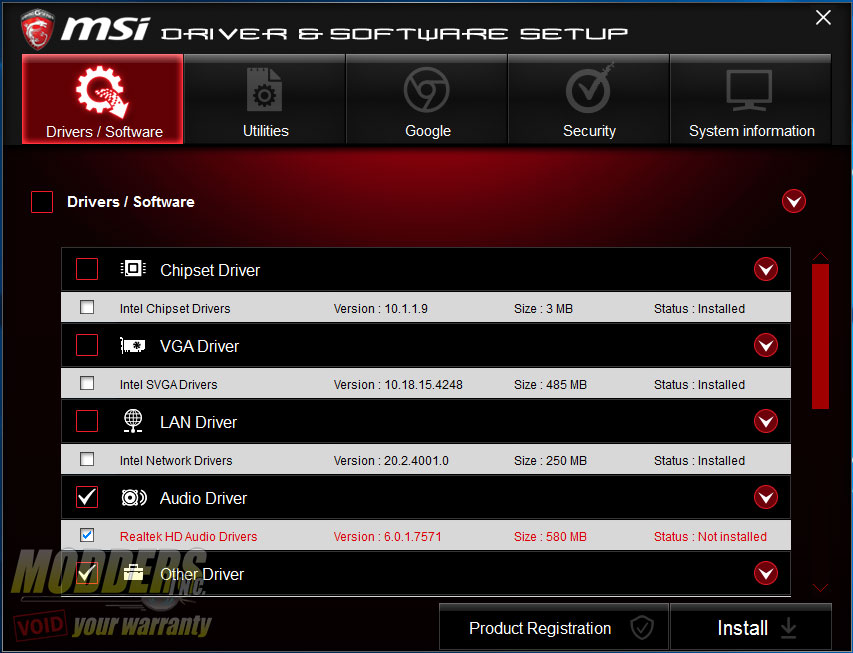Click Version : 6.0.1.7571 text
The image size is (853, 653).
click(x=387, y=537)
